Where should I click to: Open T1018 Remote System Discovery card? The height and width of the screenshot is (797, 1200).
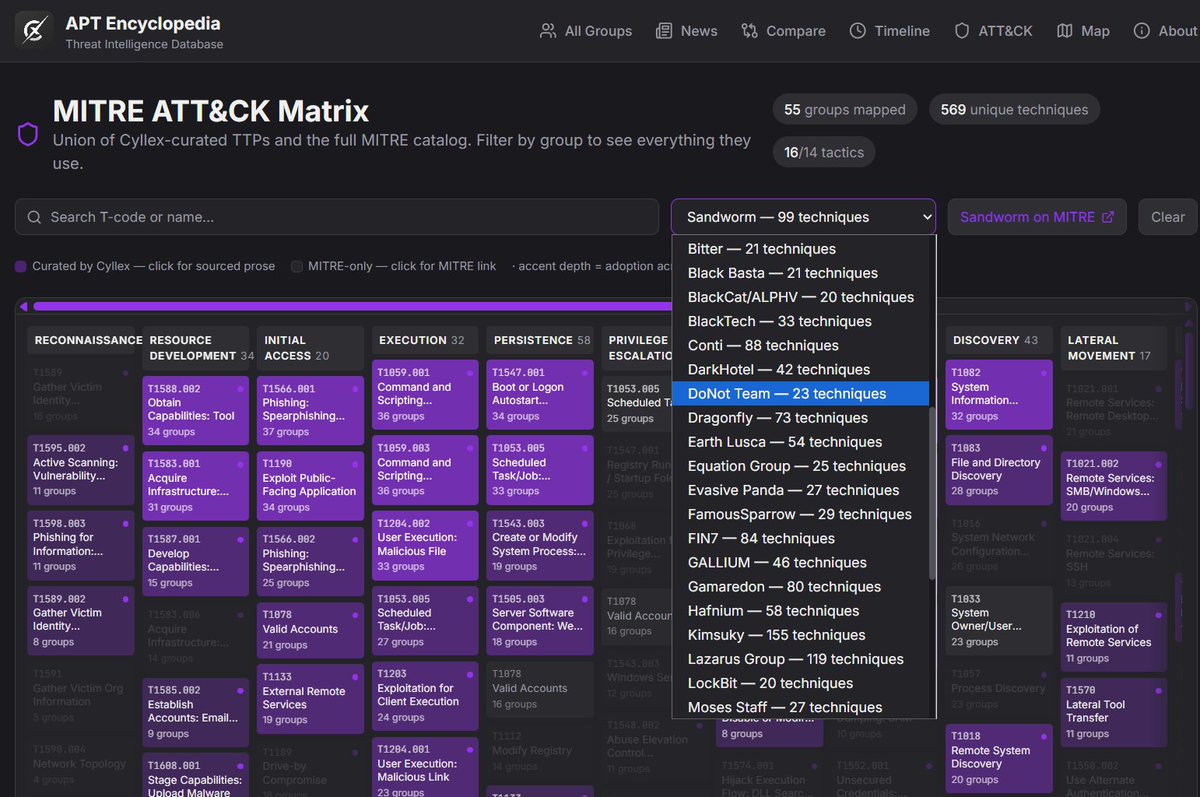pos(1000,758)
